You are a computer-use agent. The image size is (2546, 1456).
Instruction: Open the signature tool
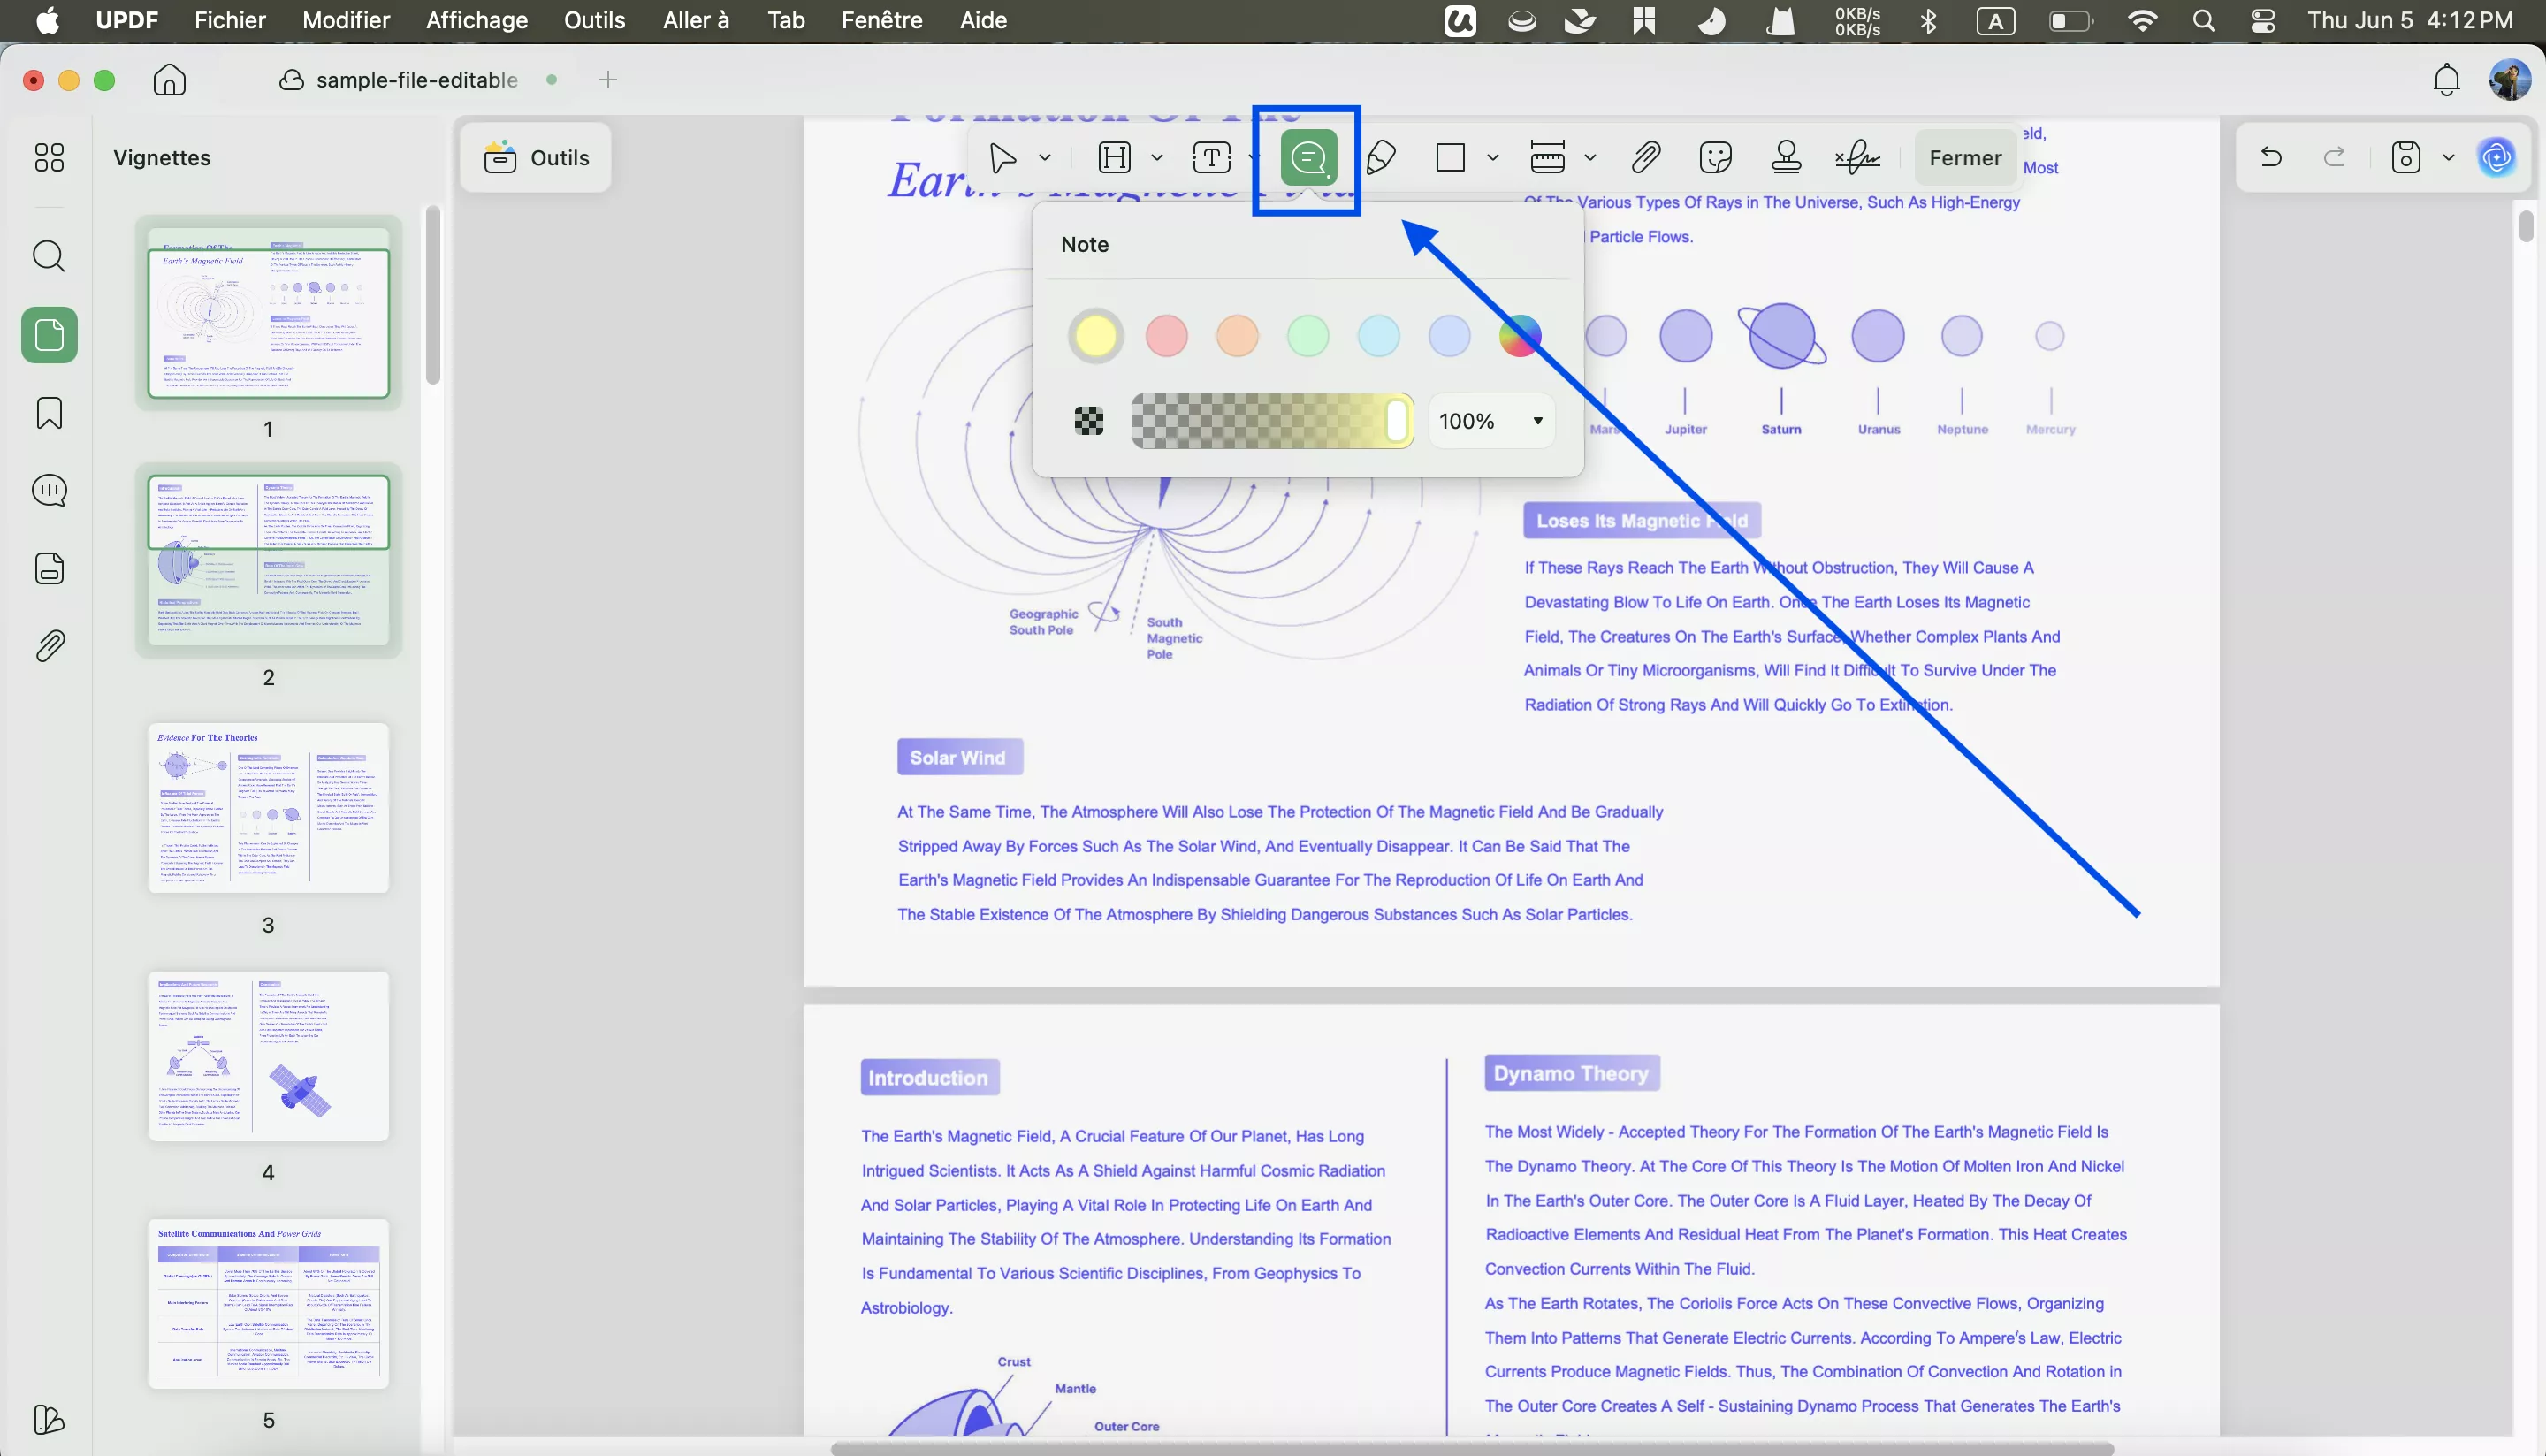coord(1857,158)
